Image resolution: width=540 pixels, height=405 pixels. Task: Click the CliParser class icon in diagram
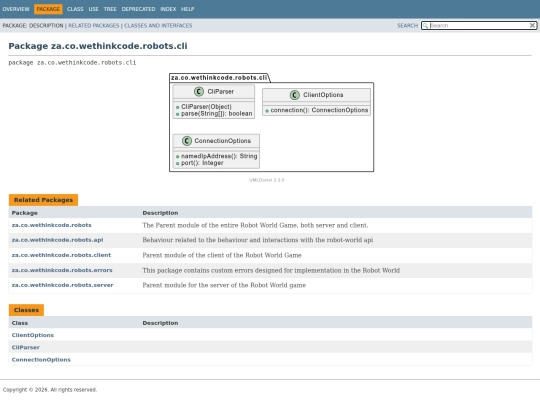click(x=199, y=92)
